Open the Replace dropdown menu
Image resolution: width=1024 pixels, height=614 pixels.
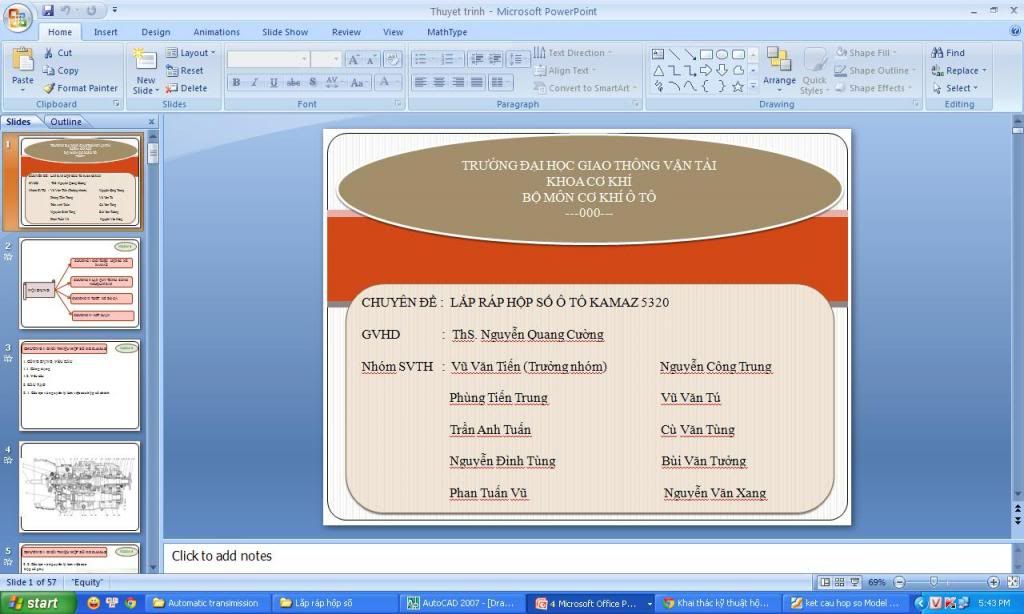[959, 71]
